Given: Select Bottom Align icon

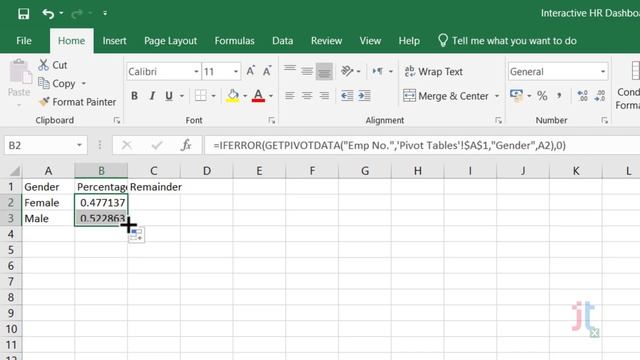Looking at the screenshot, I should pos(324,71).
